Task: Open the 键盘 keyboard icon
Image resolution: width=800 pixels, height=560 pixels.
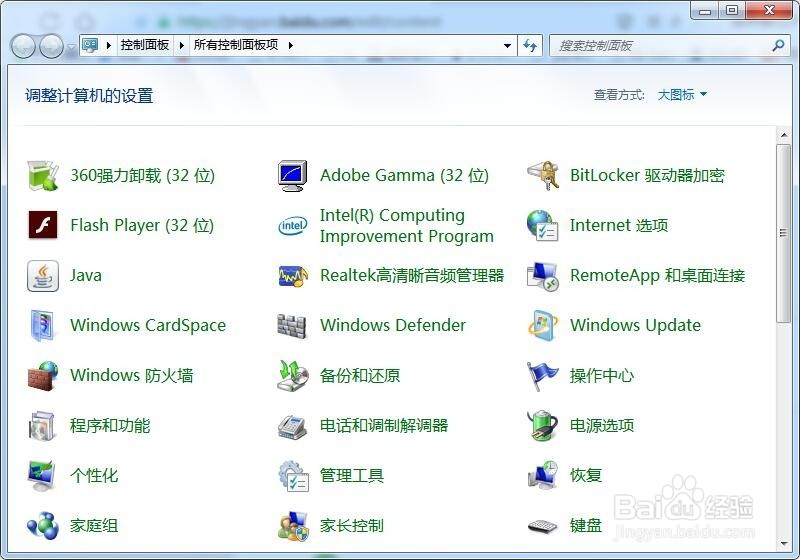Action: click(x=543, y=526)
